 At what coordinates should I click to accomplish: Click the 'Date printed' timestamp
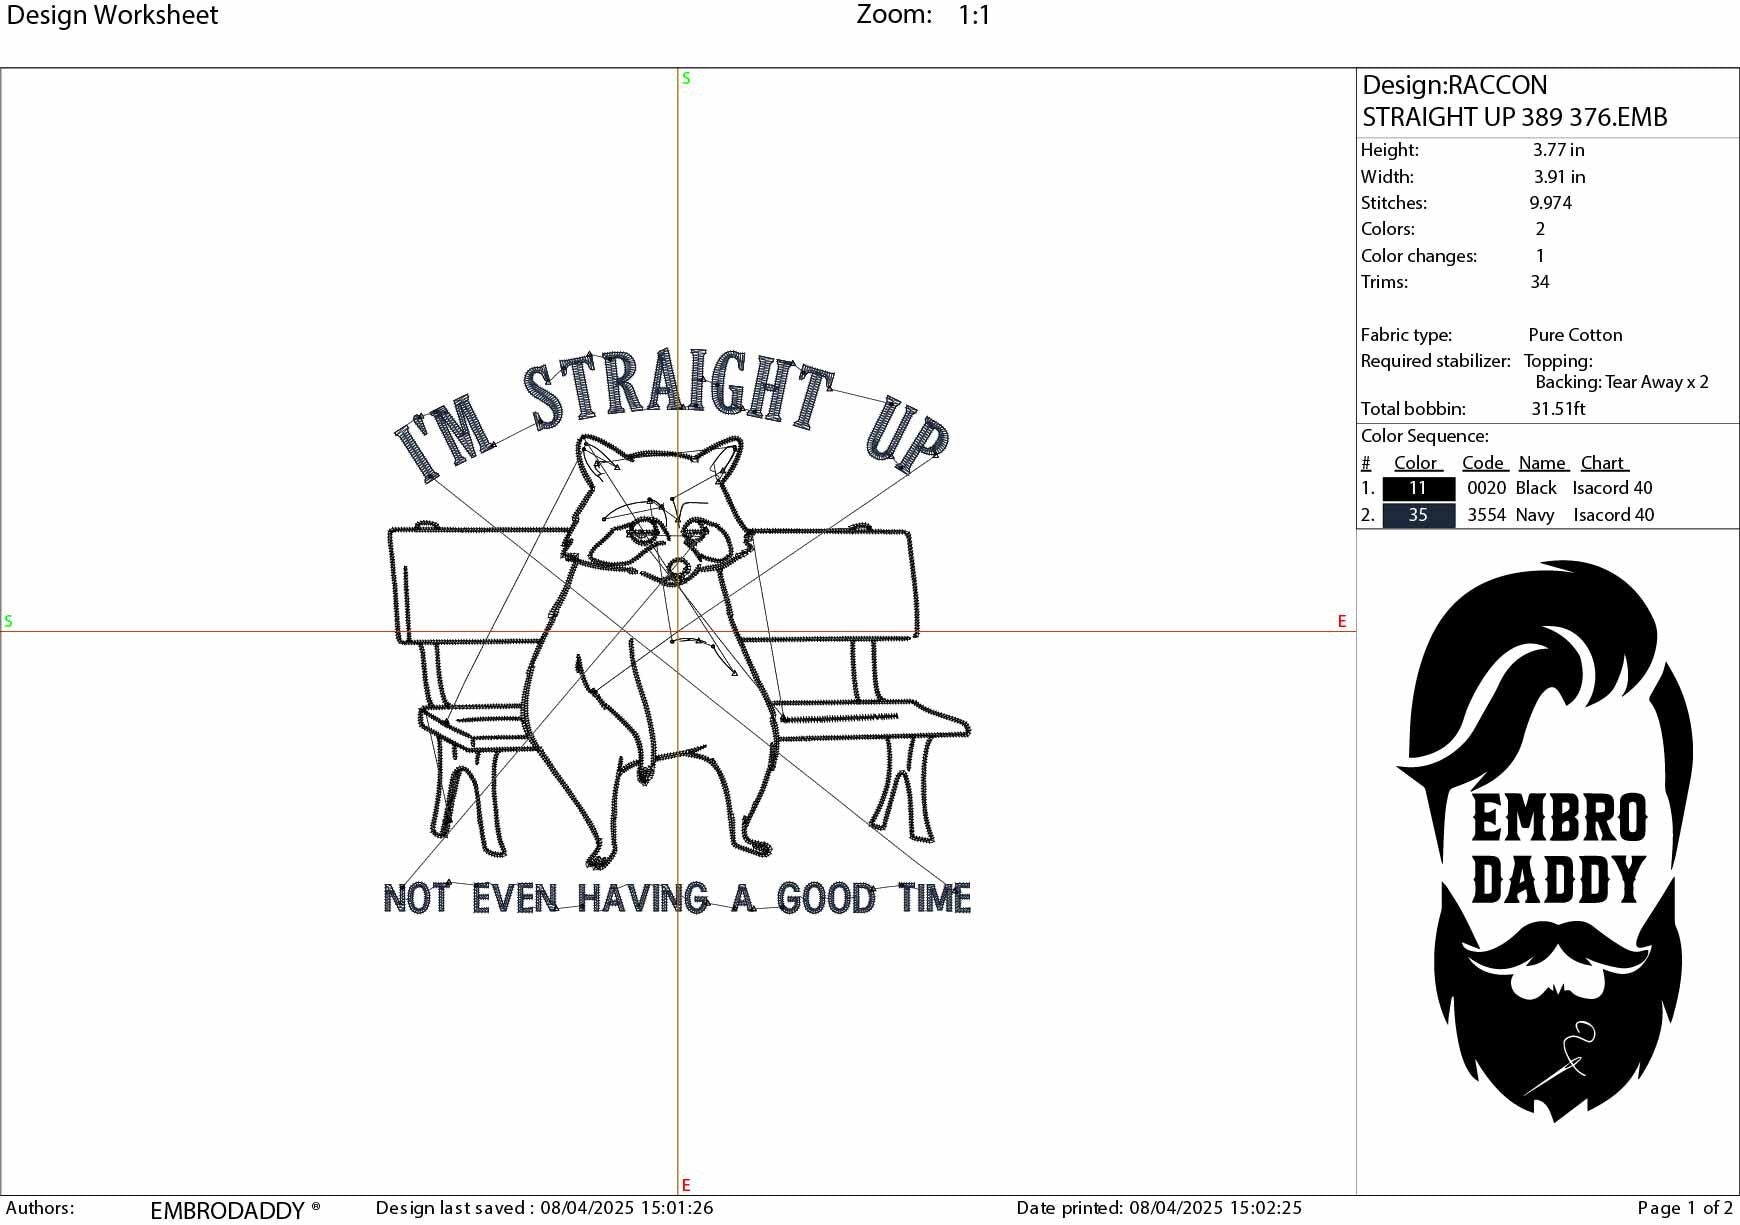(x=1159, y=1208)
